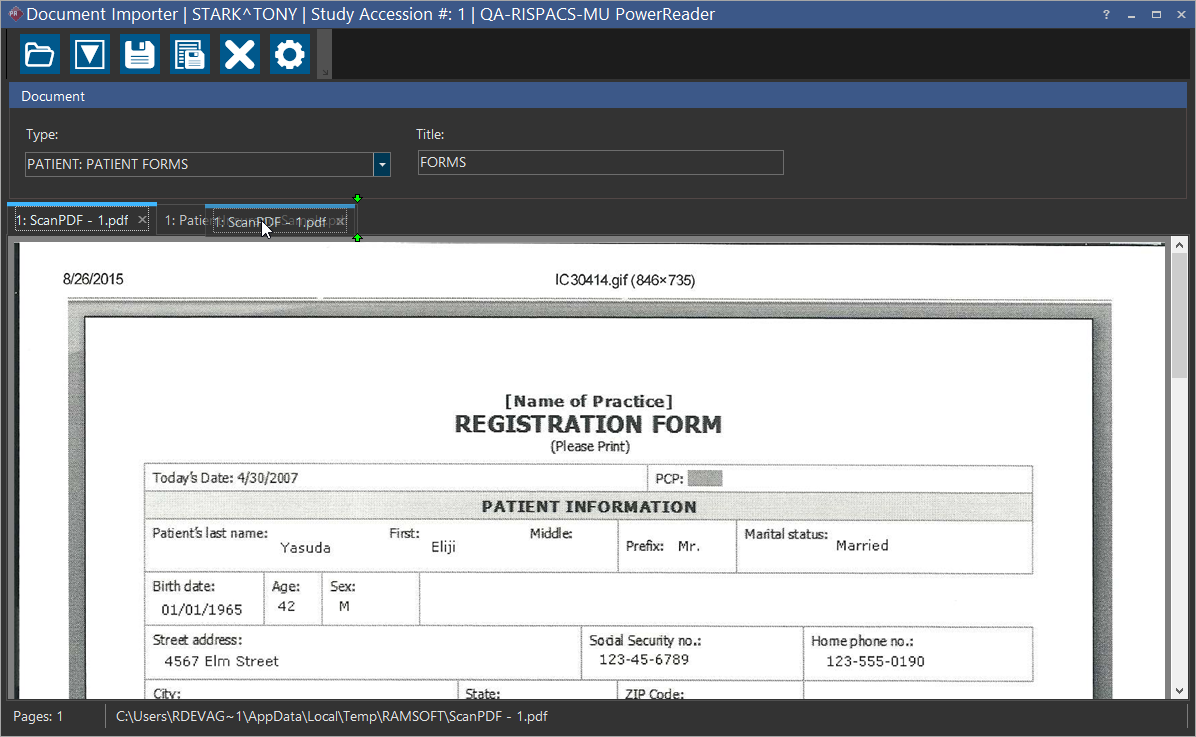Click the save-all documents toolbar icon
This screenshot has height=737, width=1196.
(x=189, y=54)
